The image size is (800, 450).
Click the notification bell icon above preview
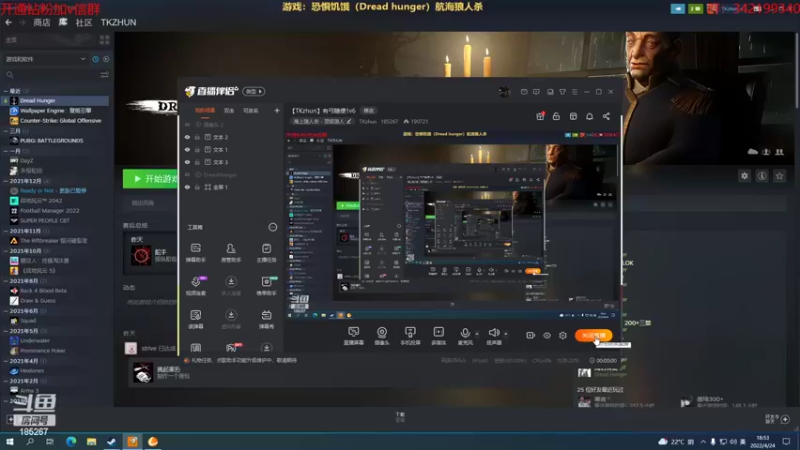point(589,116)
